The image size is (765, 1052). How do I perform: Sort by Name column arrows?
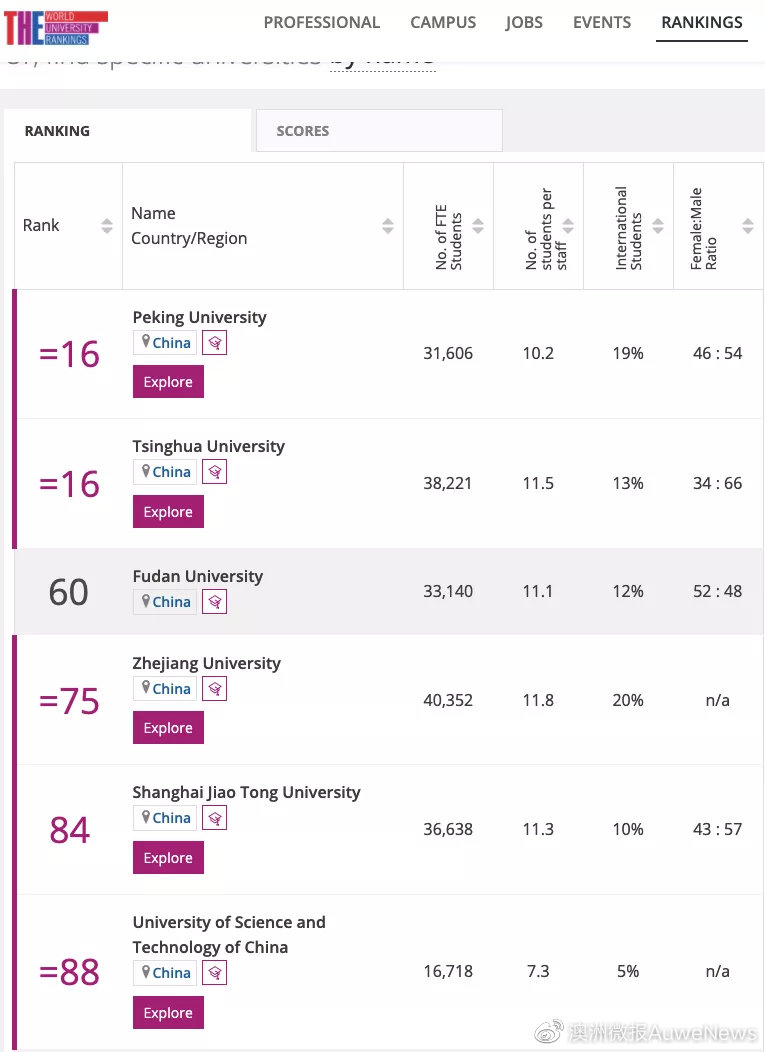pyautogui.click(x=388, y=226)
